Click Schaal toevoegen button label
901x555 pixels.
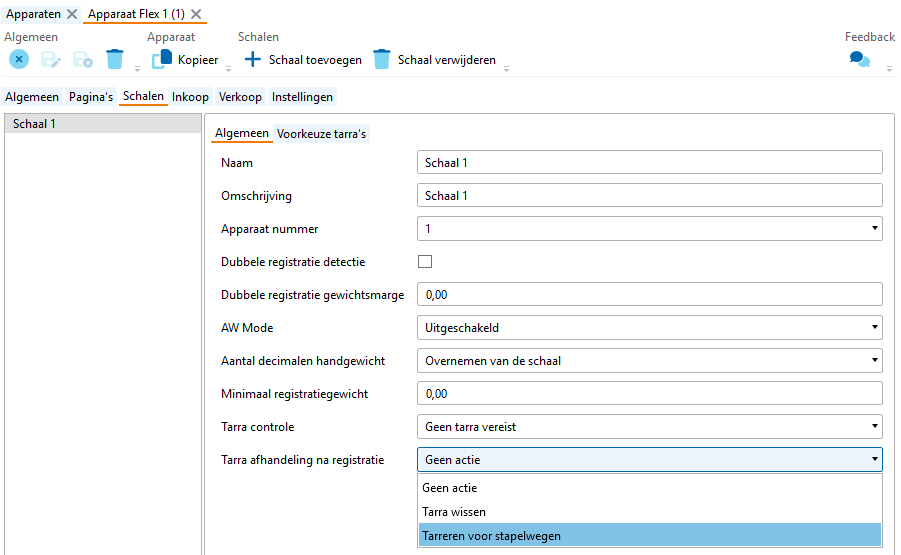tap(315, 60)
